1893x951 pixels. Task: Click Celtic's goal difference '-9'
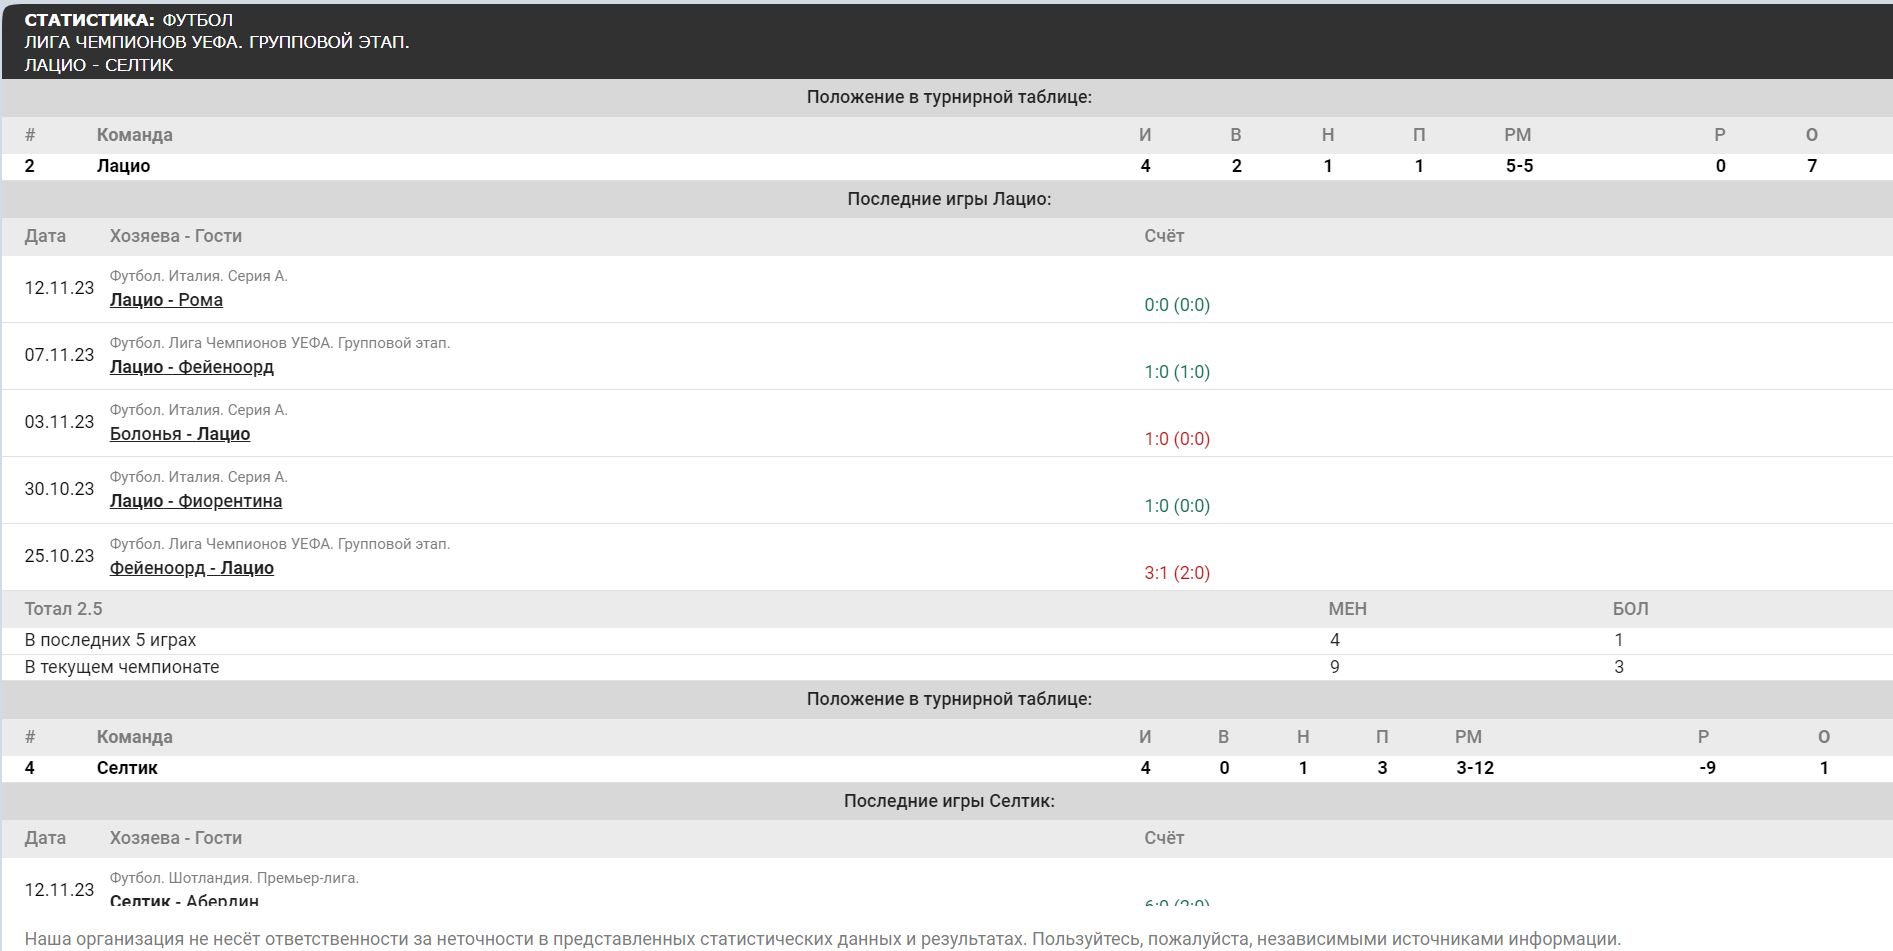[x=1707, y=768]
